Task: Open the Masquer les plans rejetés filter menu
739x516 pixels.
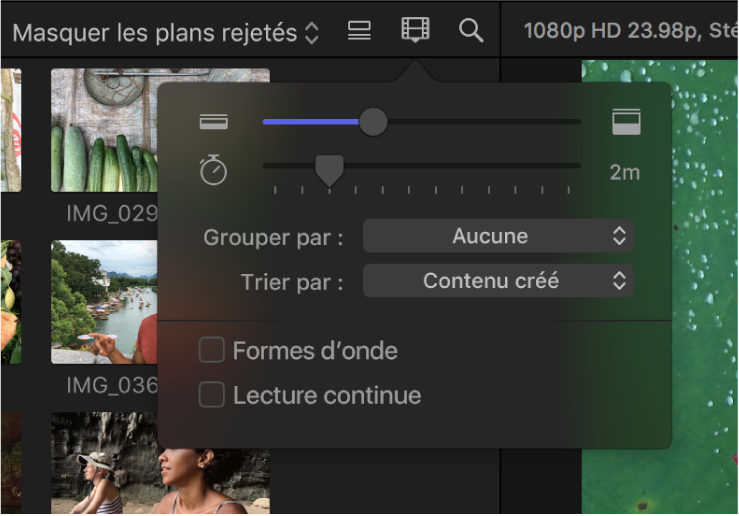Action: click(165, 33)
